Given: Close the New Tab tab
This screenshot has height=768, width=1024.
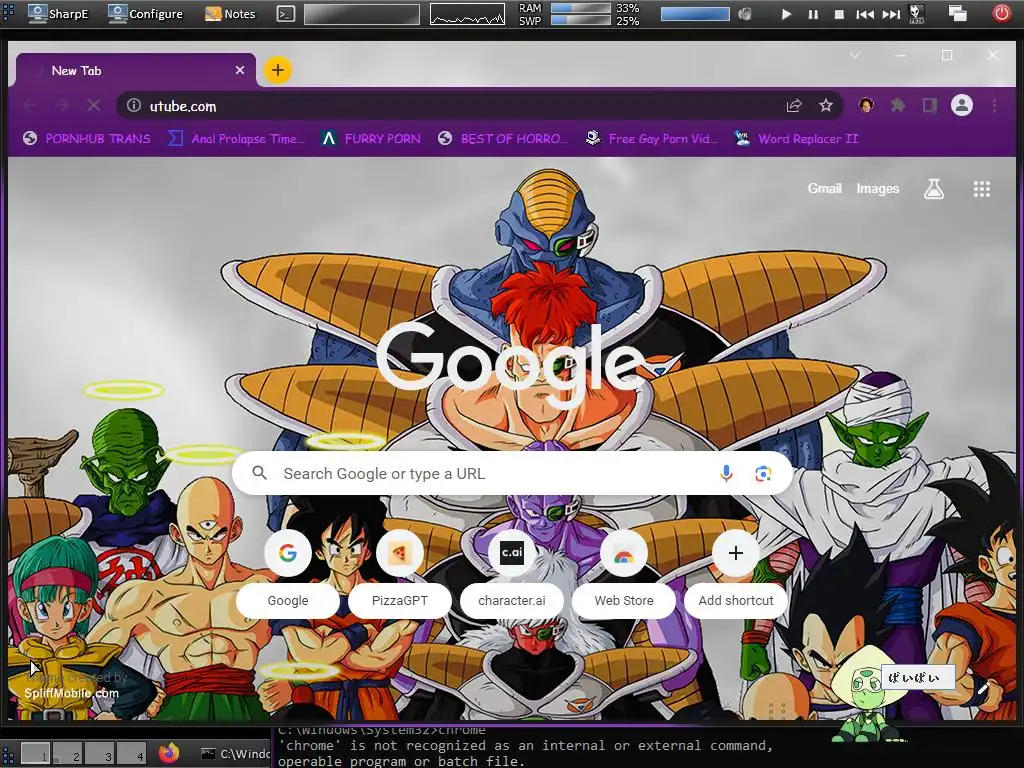Looking at the screenshot, I should pos(240,70).
